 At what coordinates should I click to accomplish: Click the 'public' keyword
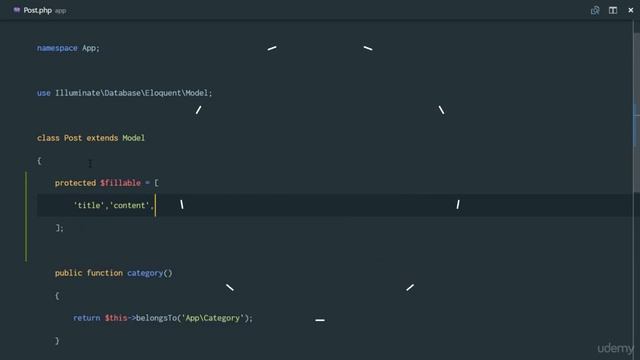point(68,273)
